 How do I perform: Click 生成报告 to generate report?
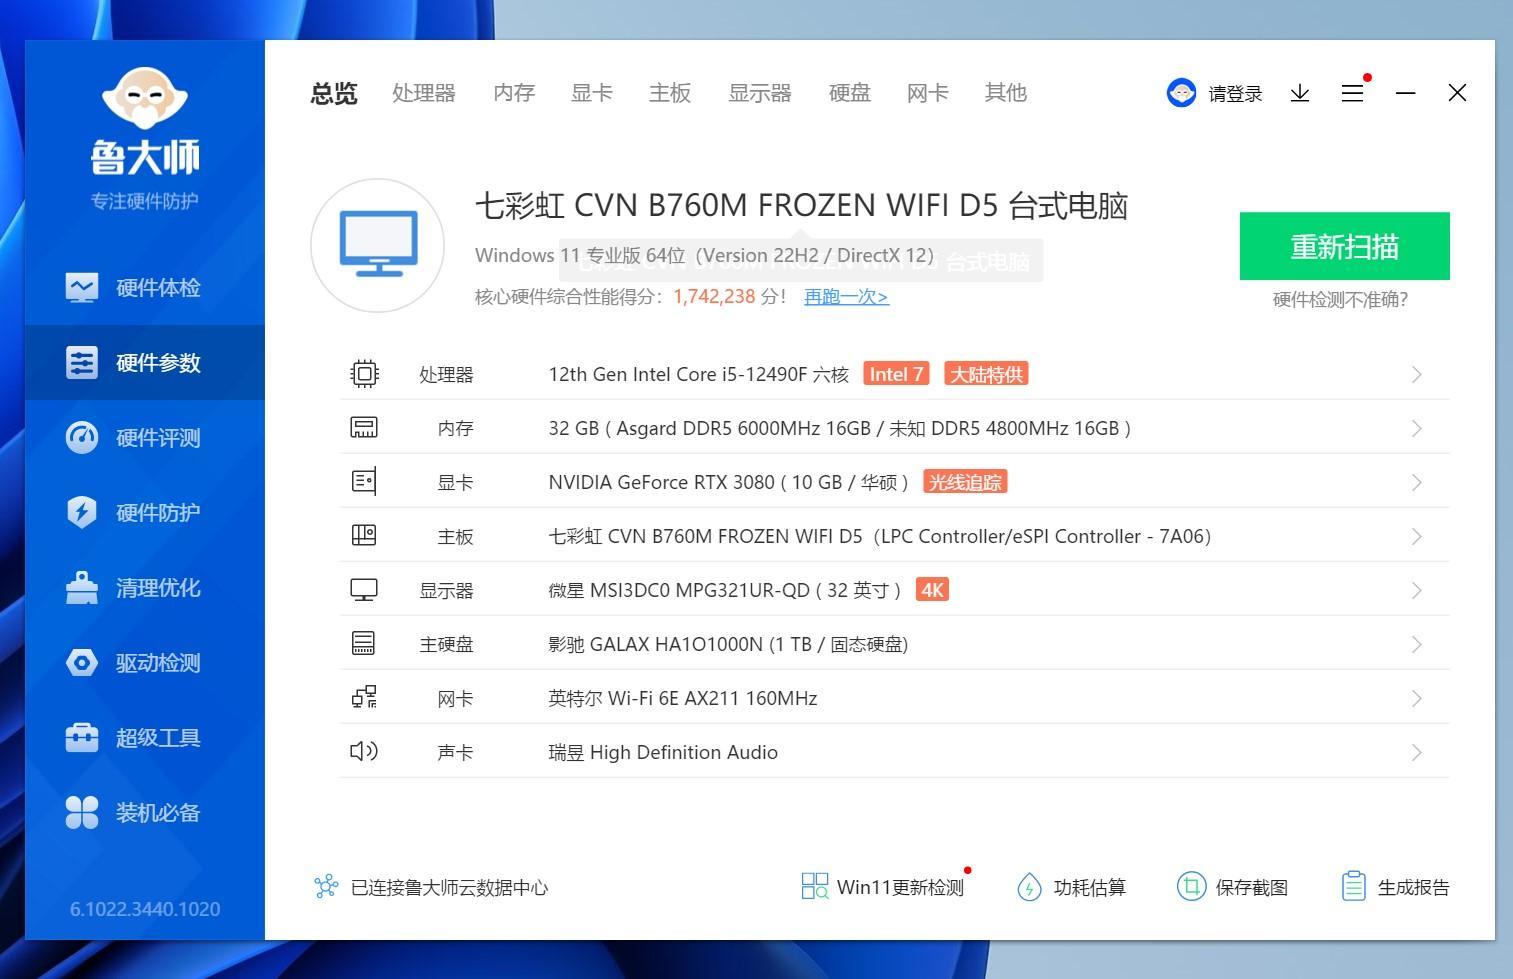1395,887
